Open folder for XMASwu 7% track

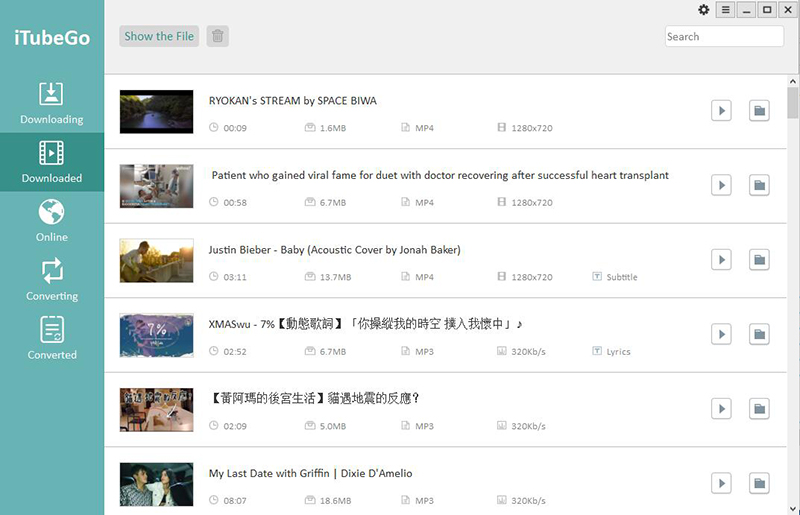759,334
